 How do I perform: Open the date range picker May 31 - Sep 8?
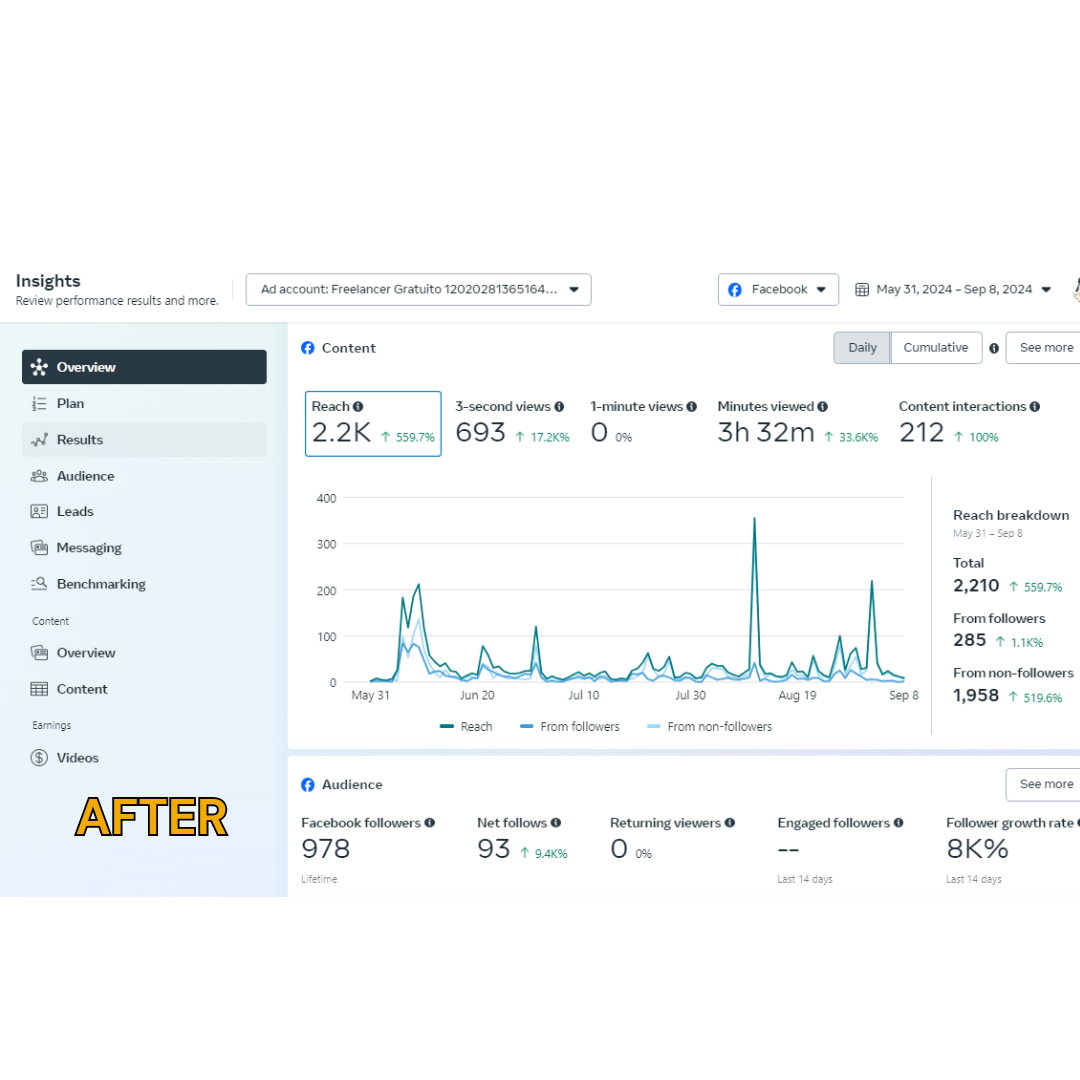click(x=953, y=289)
